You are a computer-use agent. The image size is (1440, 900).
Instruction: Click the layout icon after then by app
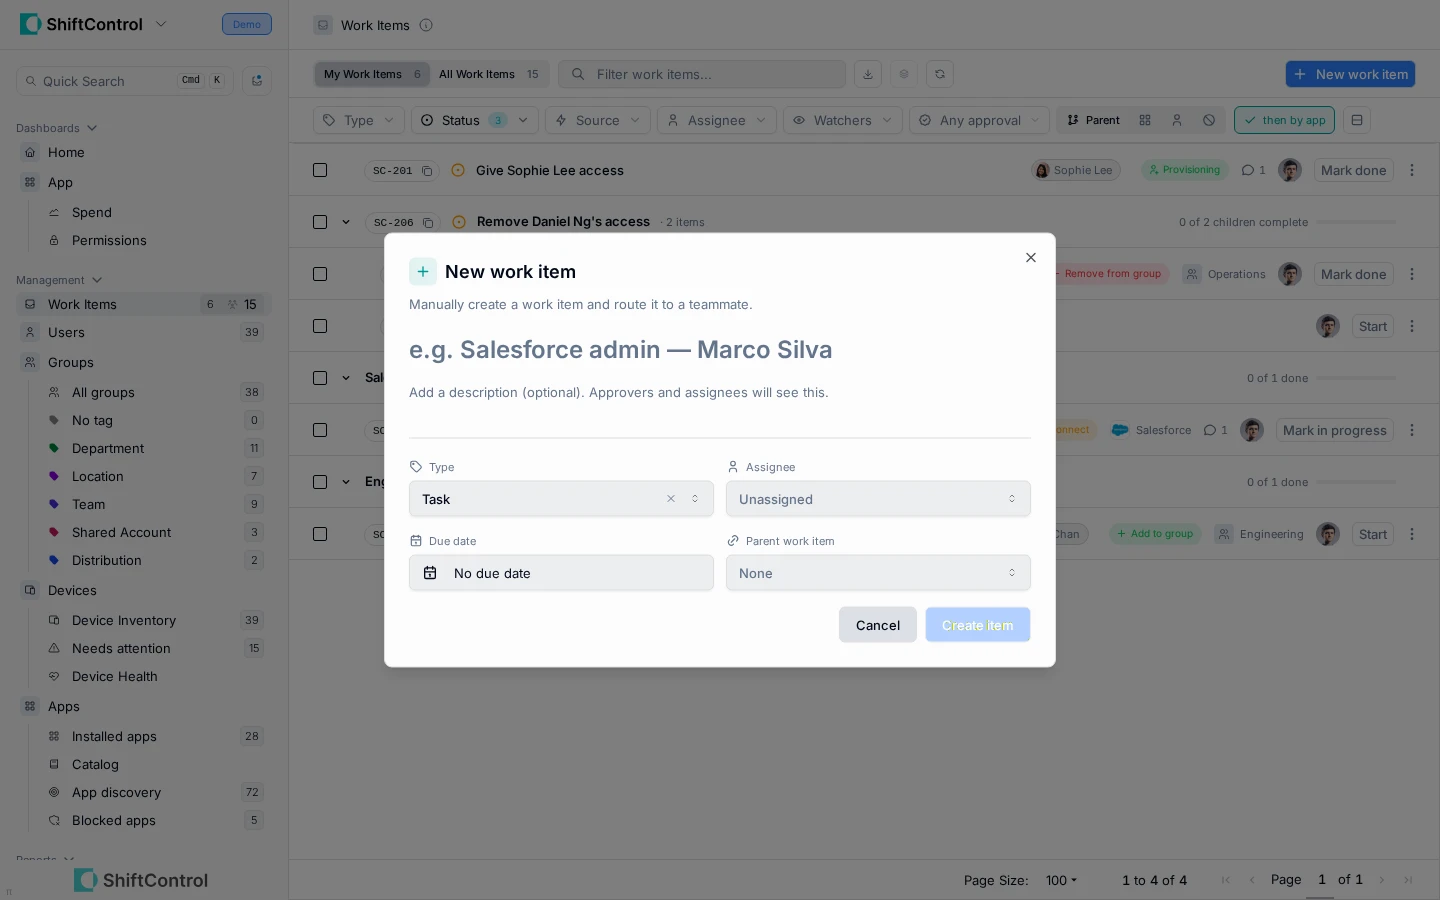1357,120
